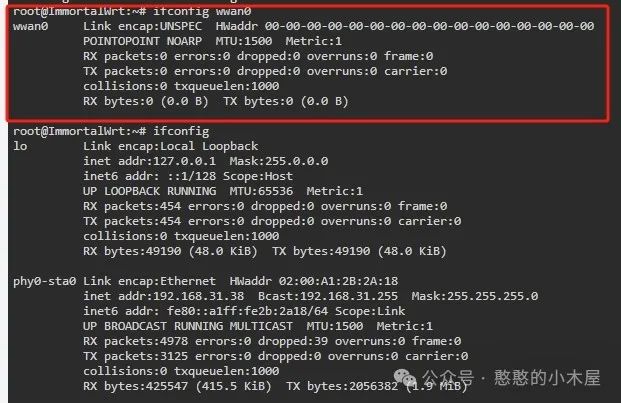This screenshot has height=403, width=621.
Task: Click the broadcast address 192.168.31.255
Action: point(349,296)
